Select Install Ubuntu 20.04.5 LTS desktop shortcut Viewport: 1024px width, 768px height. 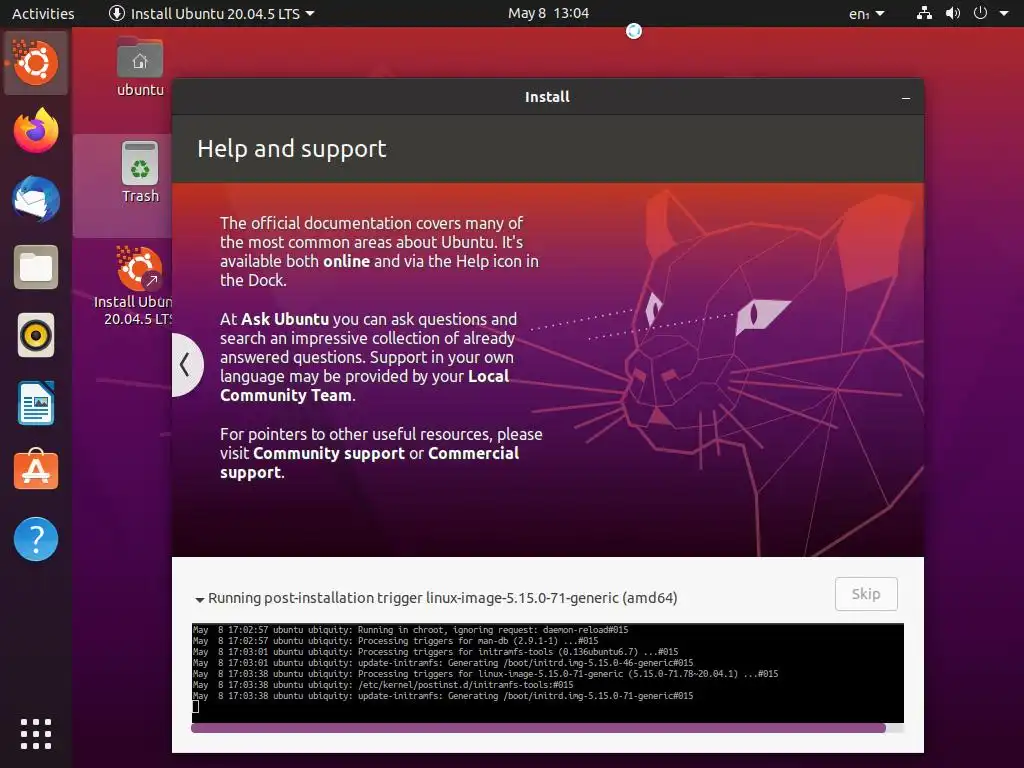pyautogui.click(x=134, y=285)
